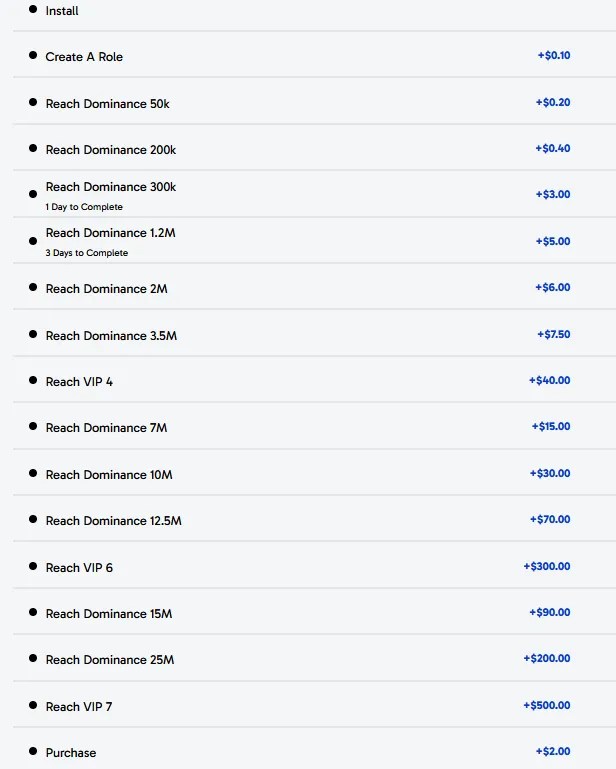Click the +$500.00 reward for VIP 7

[546, 706]
